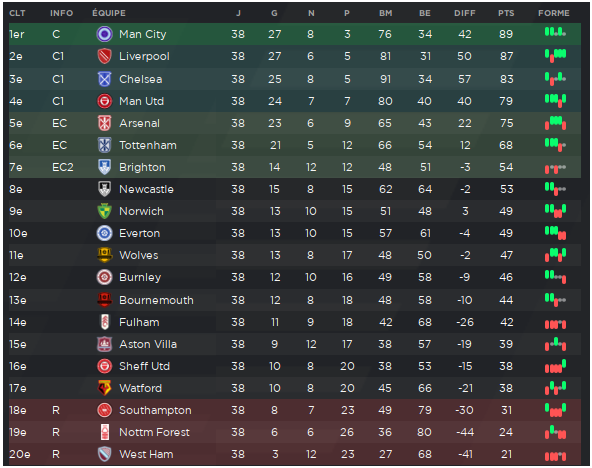This screenshot has height=468, width=592.
Task: Click the Watford crest icon
Action: (105, 388)
